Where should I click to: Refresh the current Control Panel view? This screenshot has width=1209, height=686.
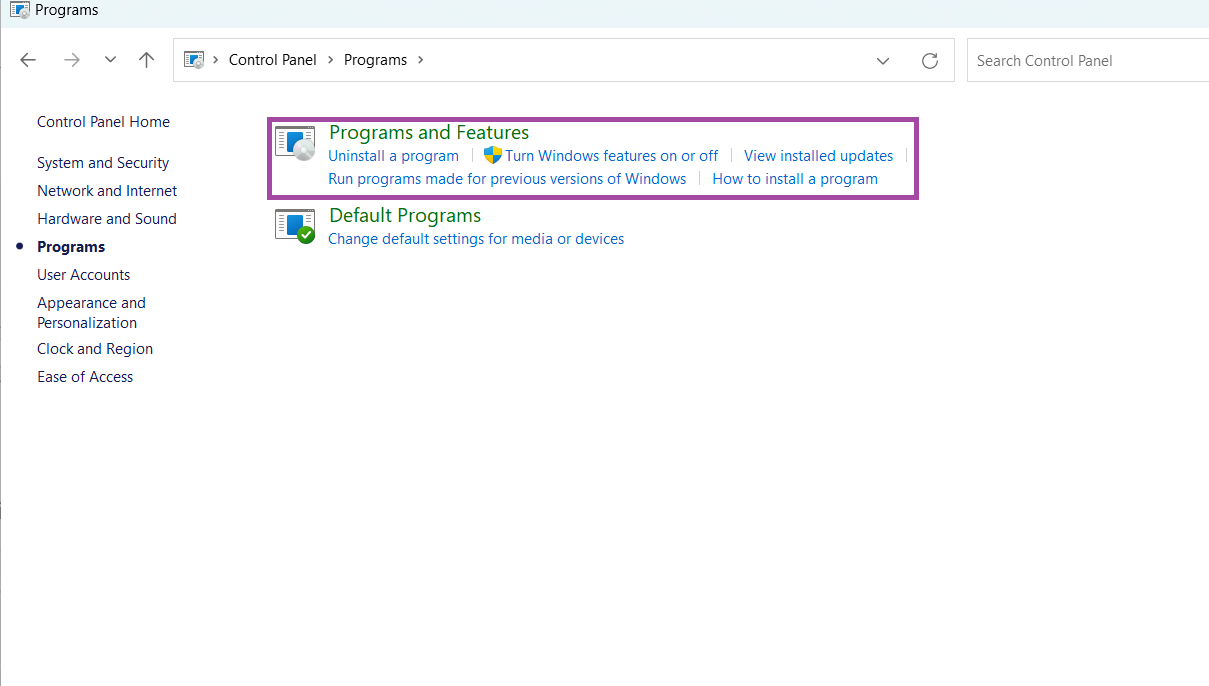coord(930,60)
